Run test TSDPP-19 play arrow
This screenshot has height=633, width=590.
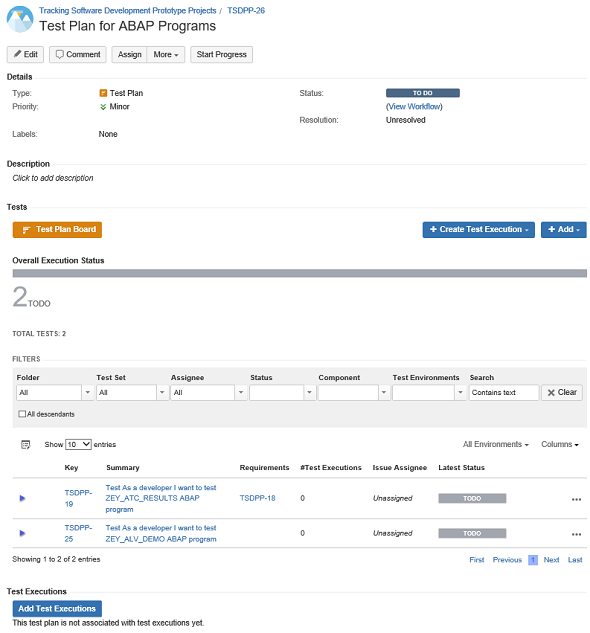pos(22,498)
